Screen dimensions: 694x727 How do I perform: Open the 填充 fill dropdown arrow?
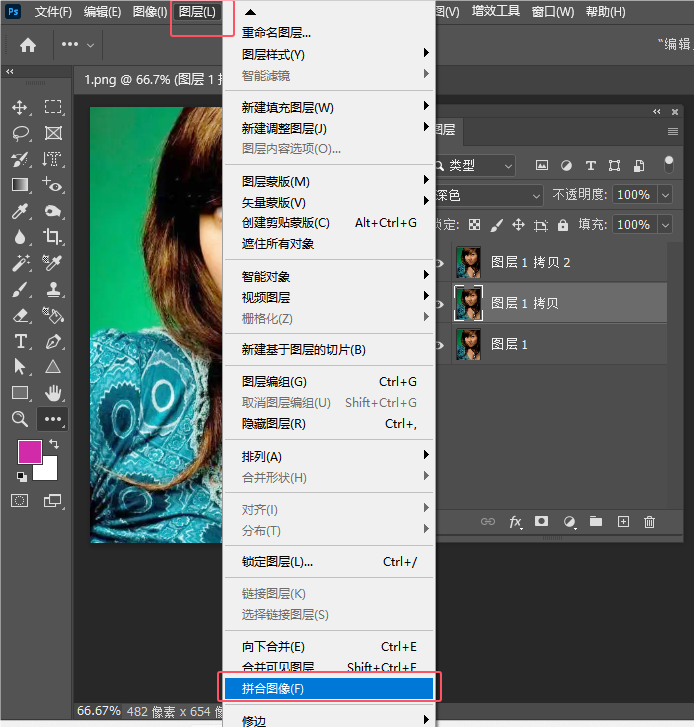(x=665, y=225)
